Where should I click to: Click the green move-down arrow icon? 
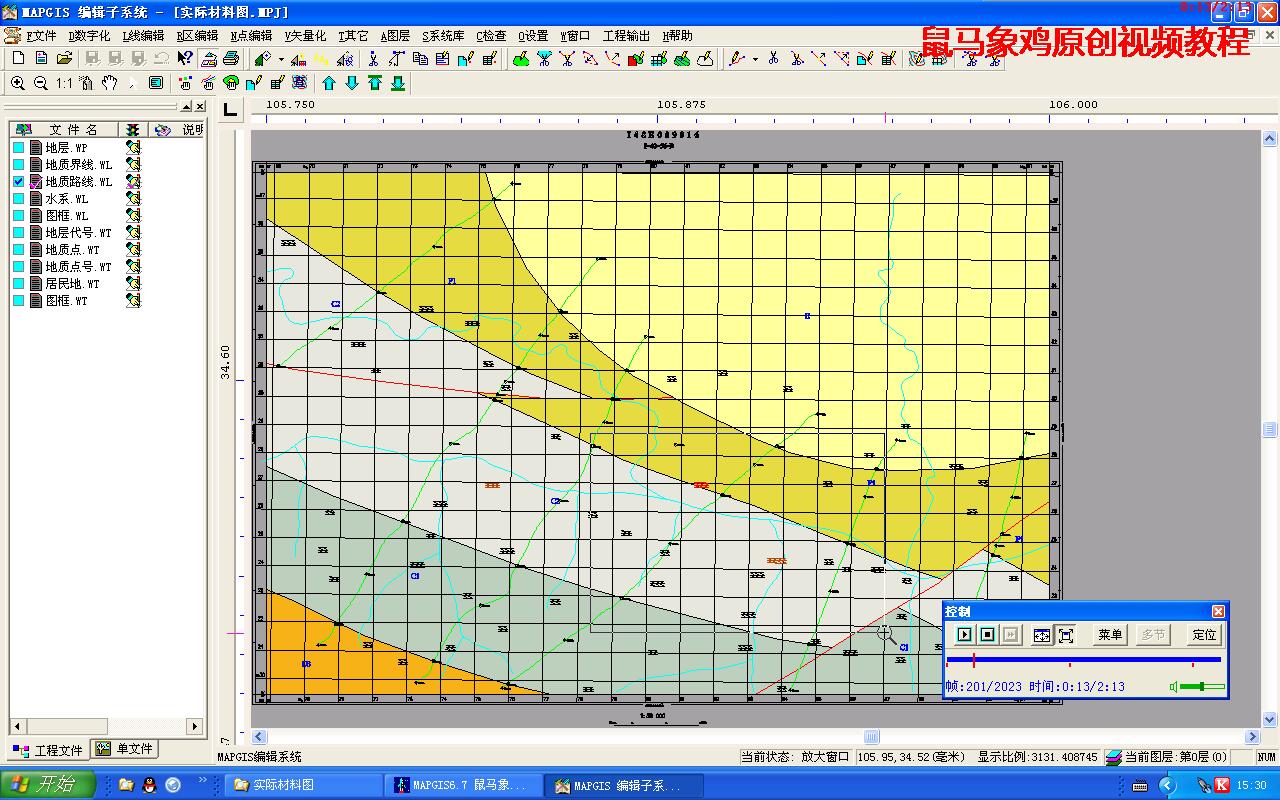[352, 83]
